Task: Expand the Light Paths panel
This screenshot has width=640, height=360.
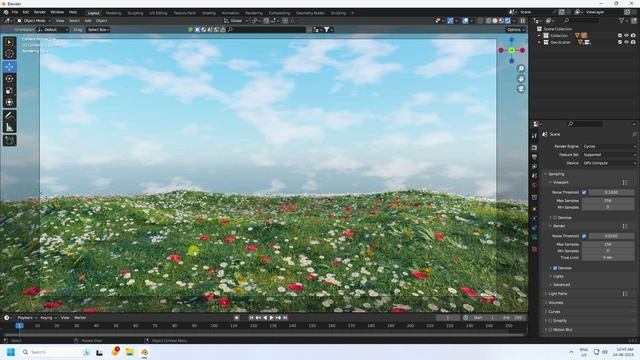Action: (x=558, y=294)
